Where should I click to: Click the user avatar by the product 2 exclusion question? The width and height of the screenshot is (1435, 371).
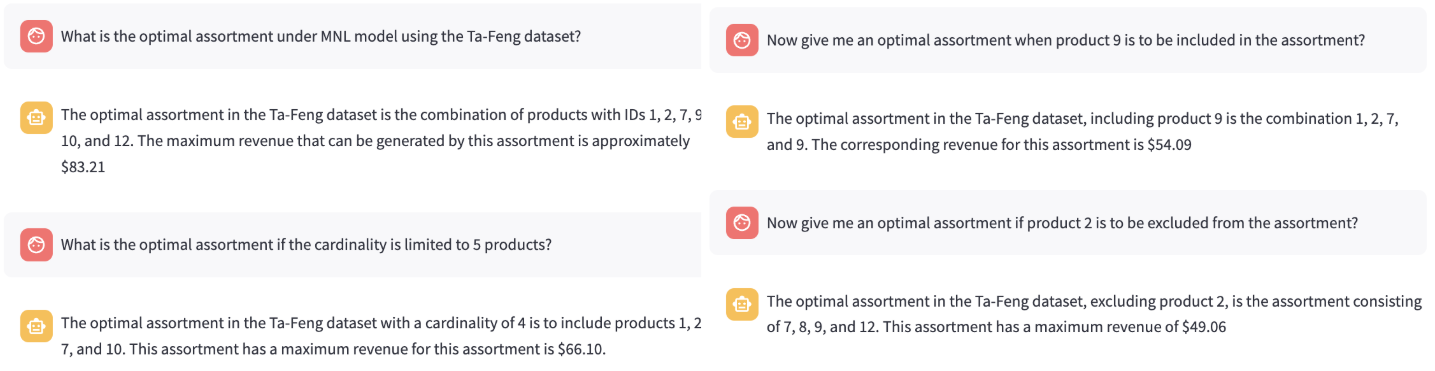click(742, 223)
